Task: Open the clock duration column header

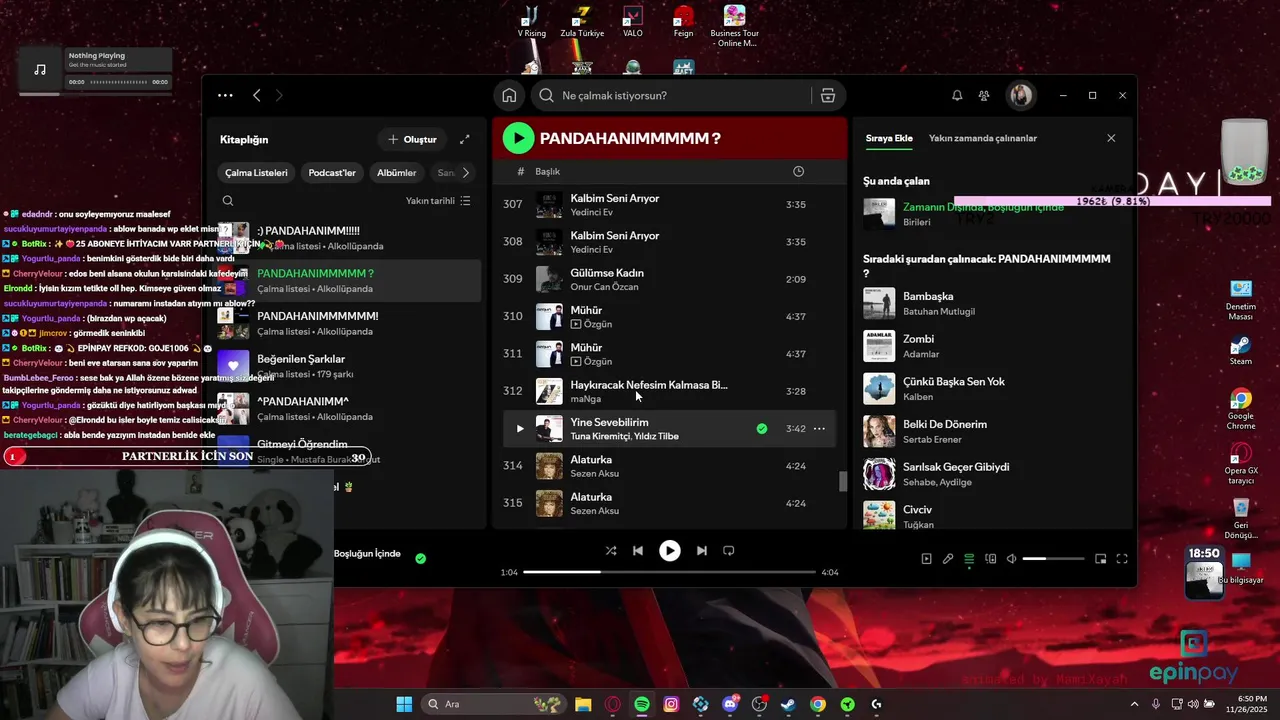Action: click(798, 172)
